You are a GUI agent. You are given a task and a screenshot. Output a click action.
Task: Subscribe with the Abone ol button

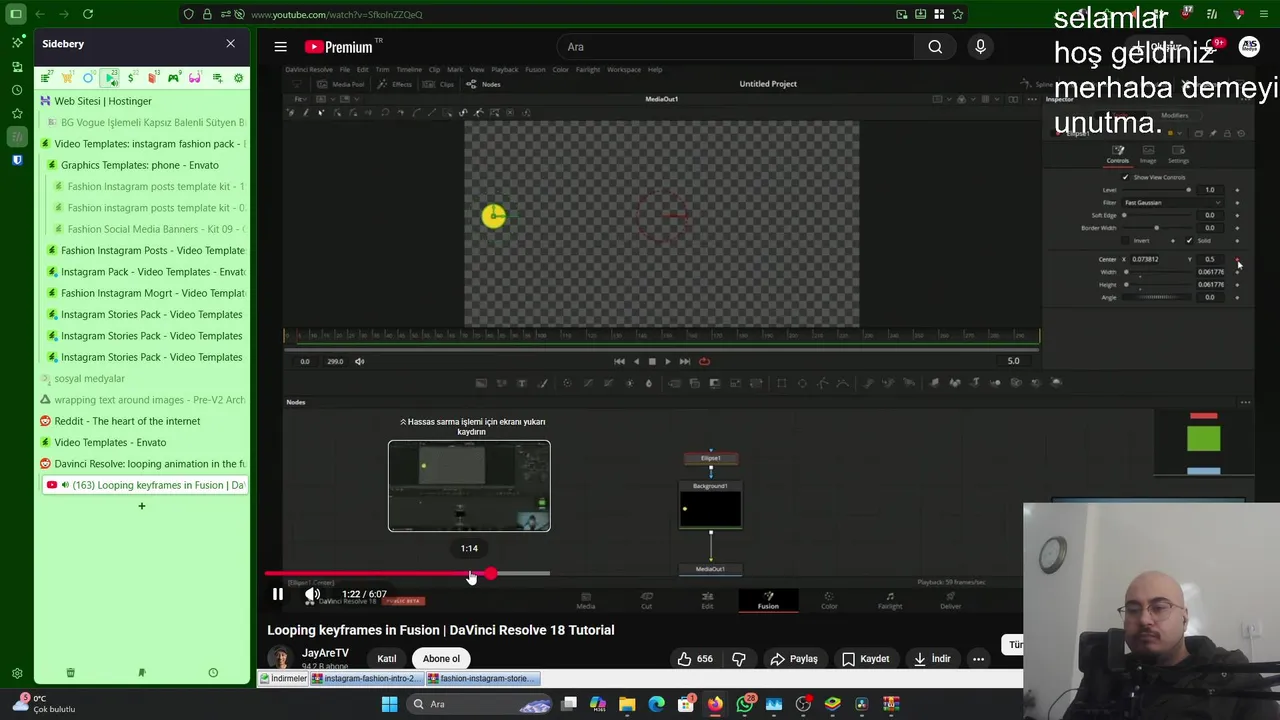coord(441,659)
